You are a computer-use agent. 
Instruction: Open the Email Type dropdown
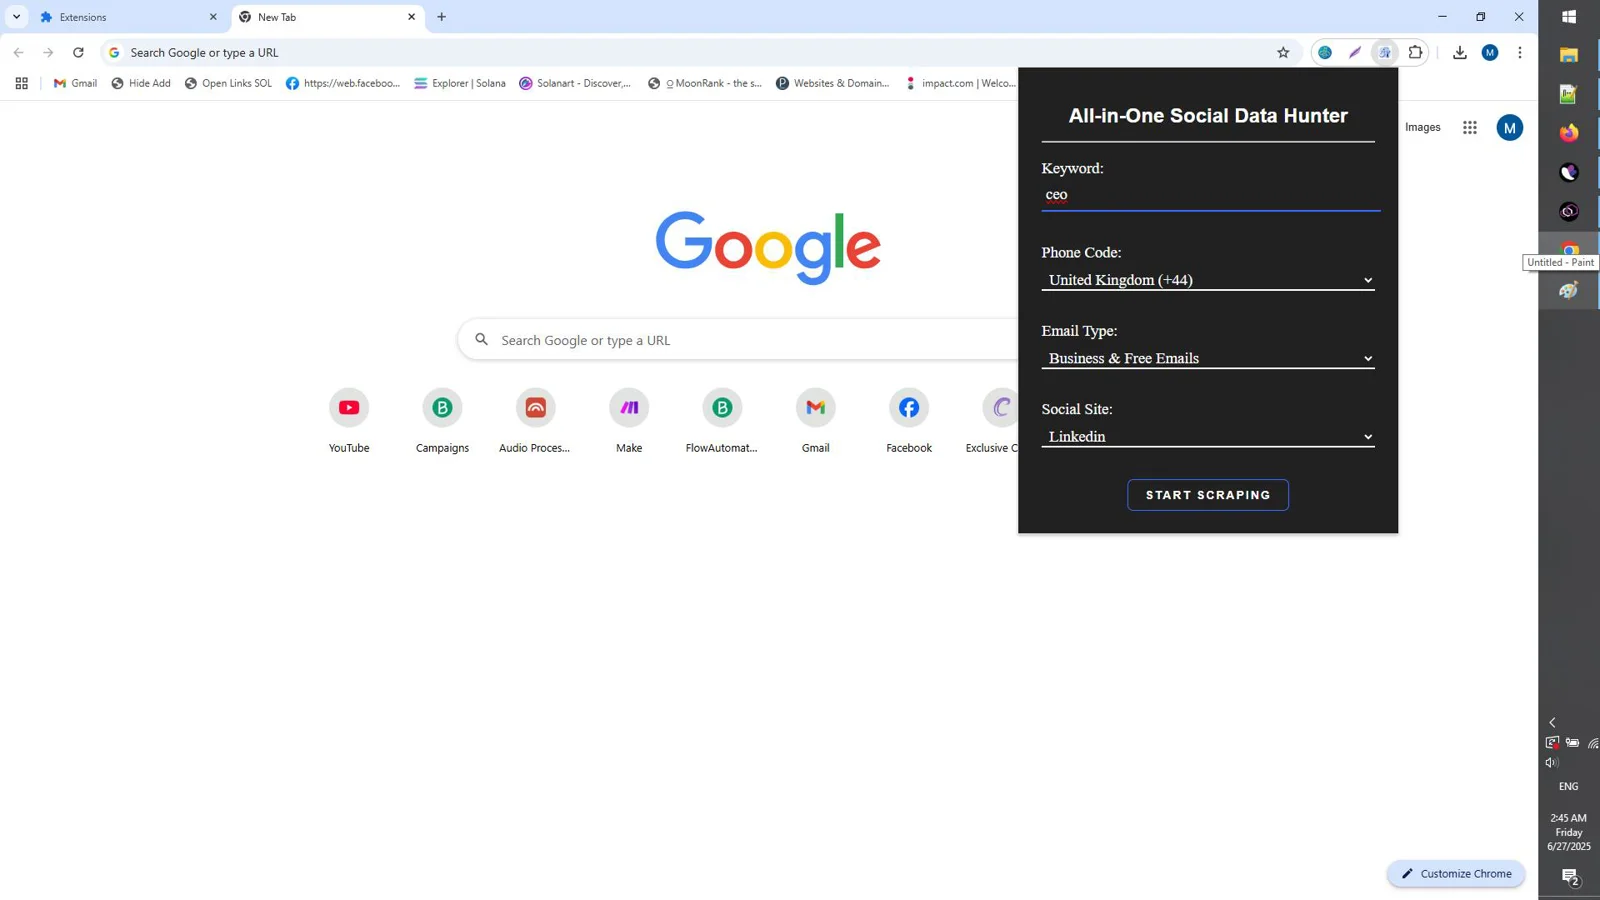click(1208, 358)
